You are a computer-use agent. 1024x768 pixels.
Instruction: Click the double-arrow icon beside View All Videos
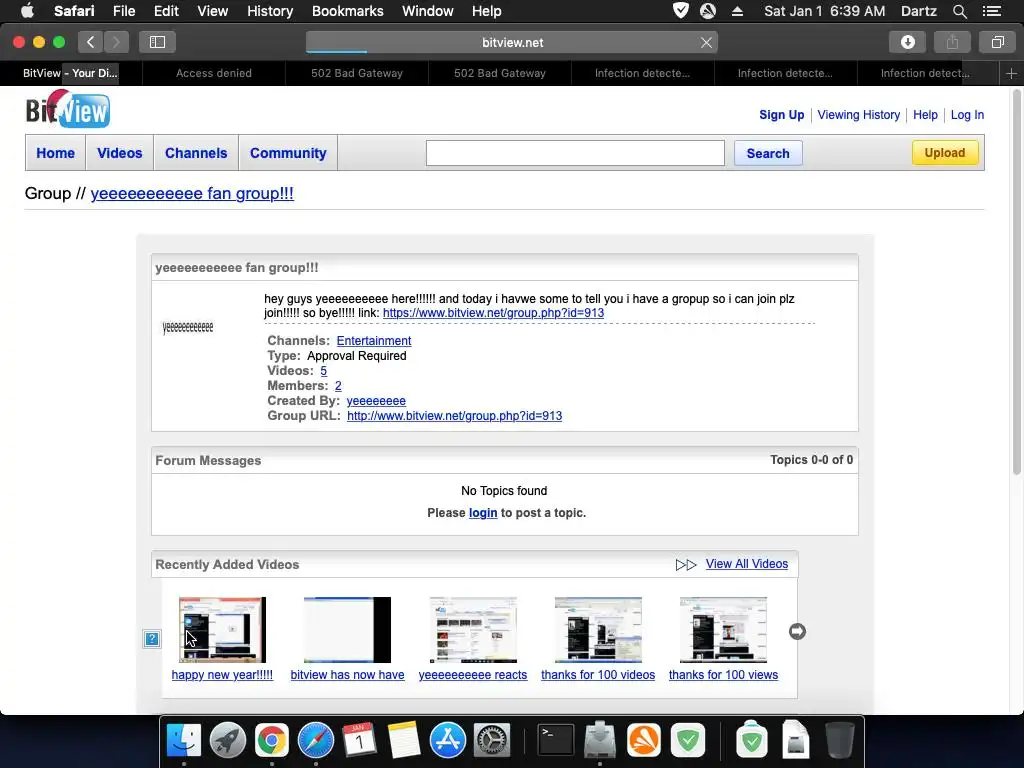[686, 565]
